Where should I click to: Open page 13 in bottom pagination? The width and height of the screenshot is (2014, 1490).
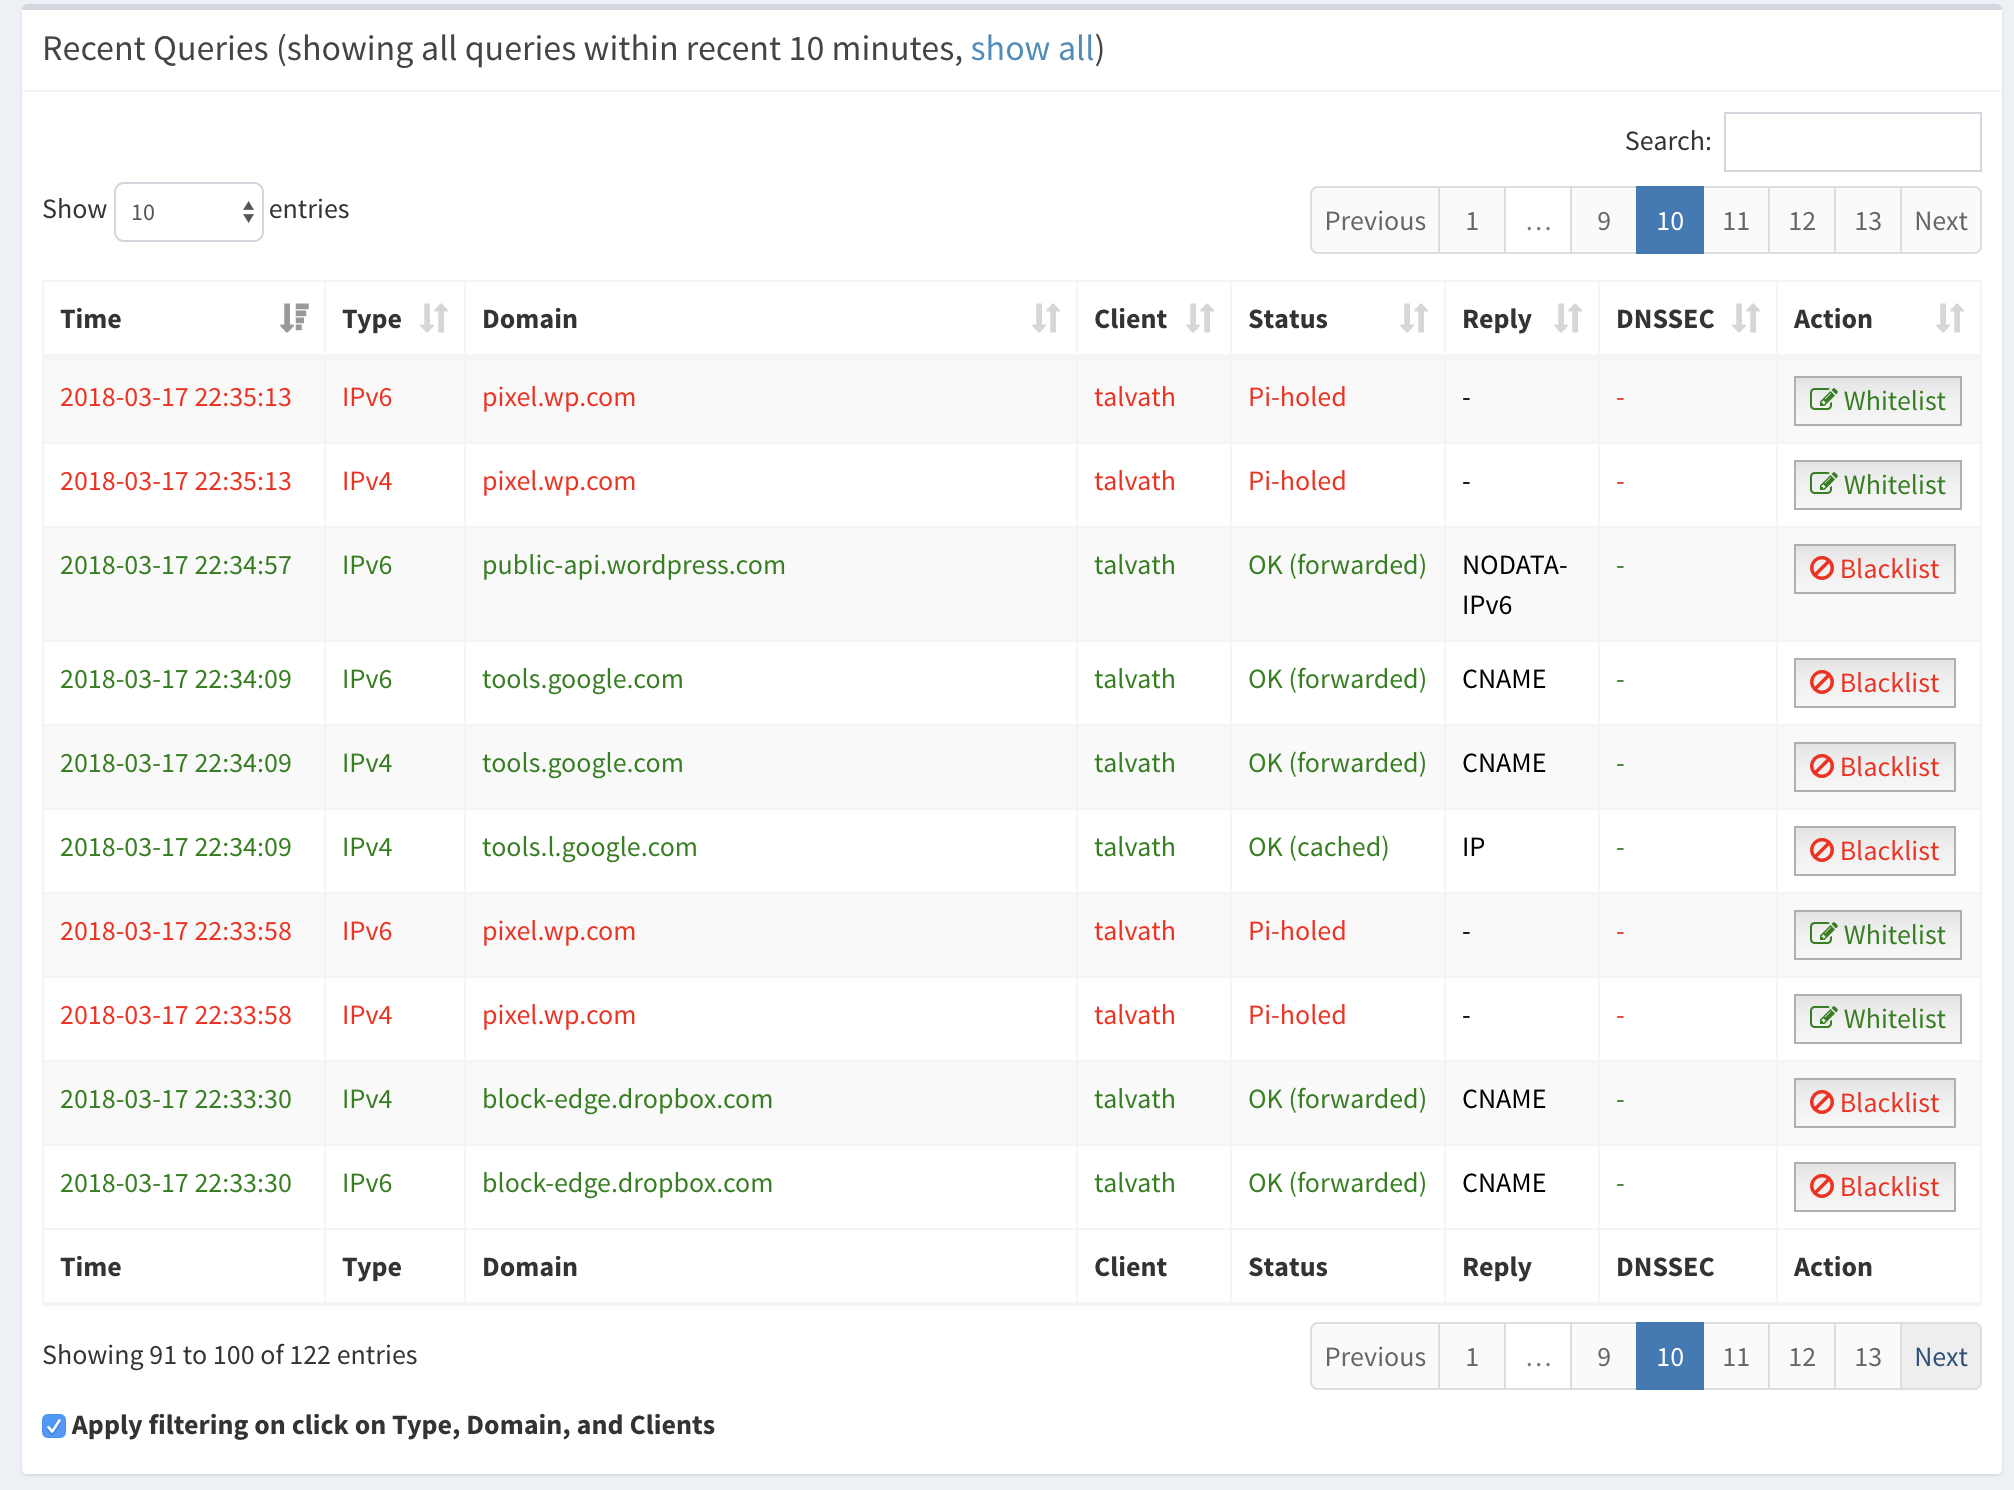(x=1868, y=1356)
